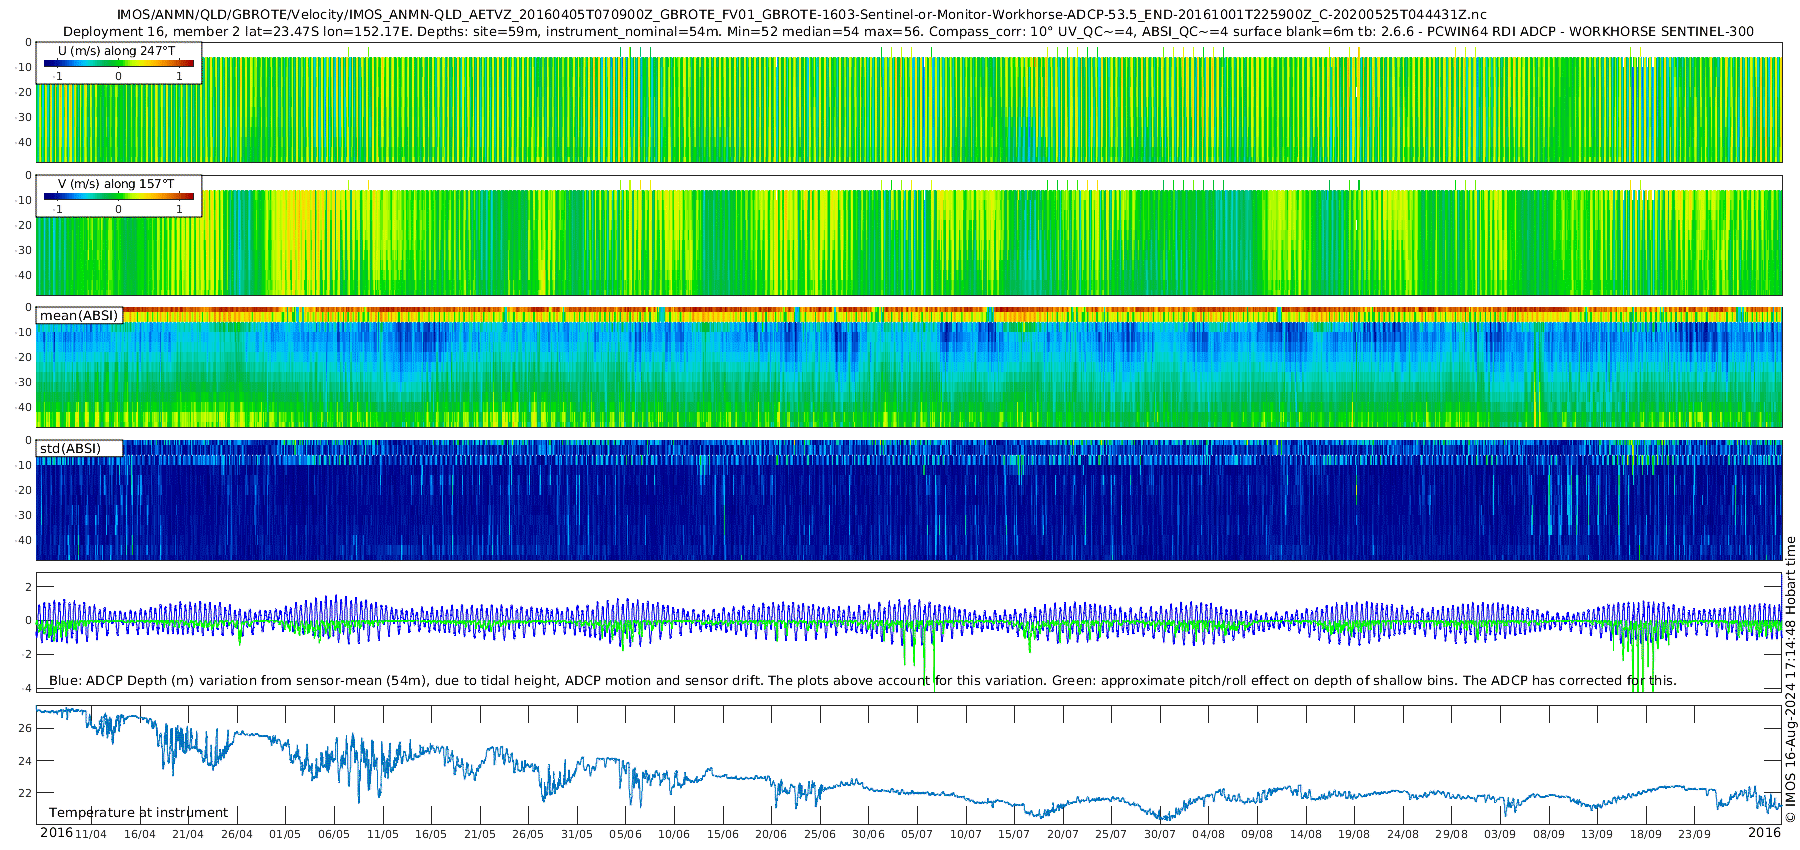Click the deployment metadata subtitle line
The height and width of the screenshot is (850, 1800).
908,31
